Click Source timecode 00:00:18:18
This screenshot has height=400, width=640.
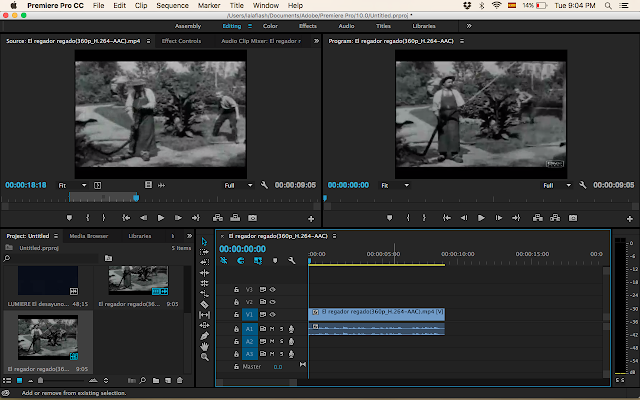pos(26,185)
